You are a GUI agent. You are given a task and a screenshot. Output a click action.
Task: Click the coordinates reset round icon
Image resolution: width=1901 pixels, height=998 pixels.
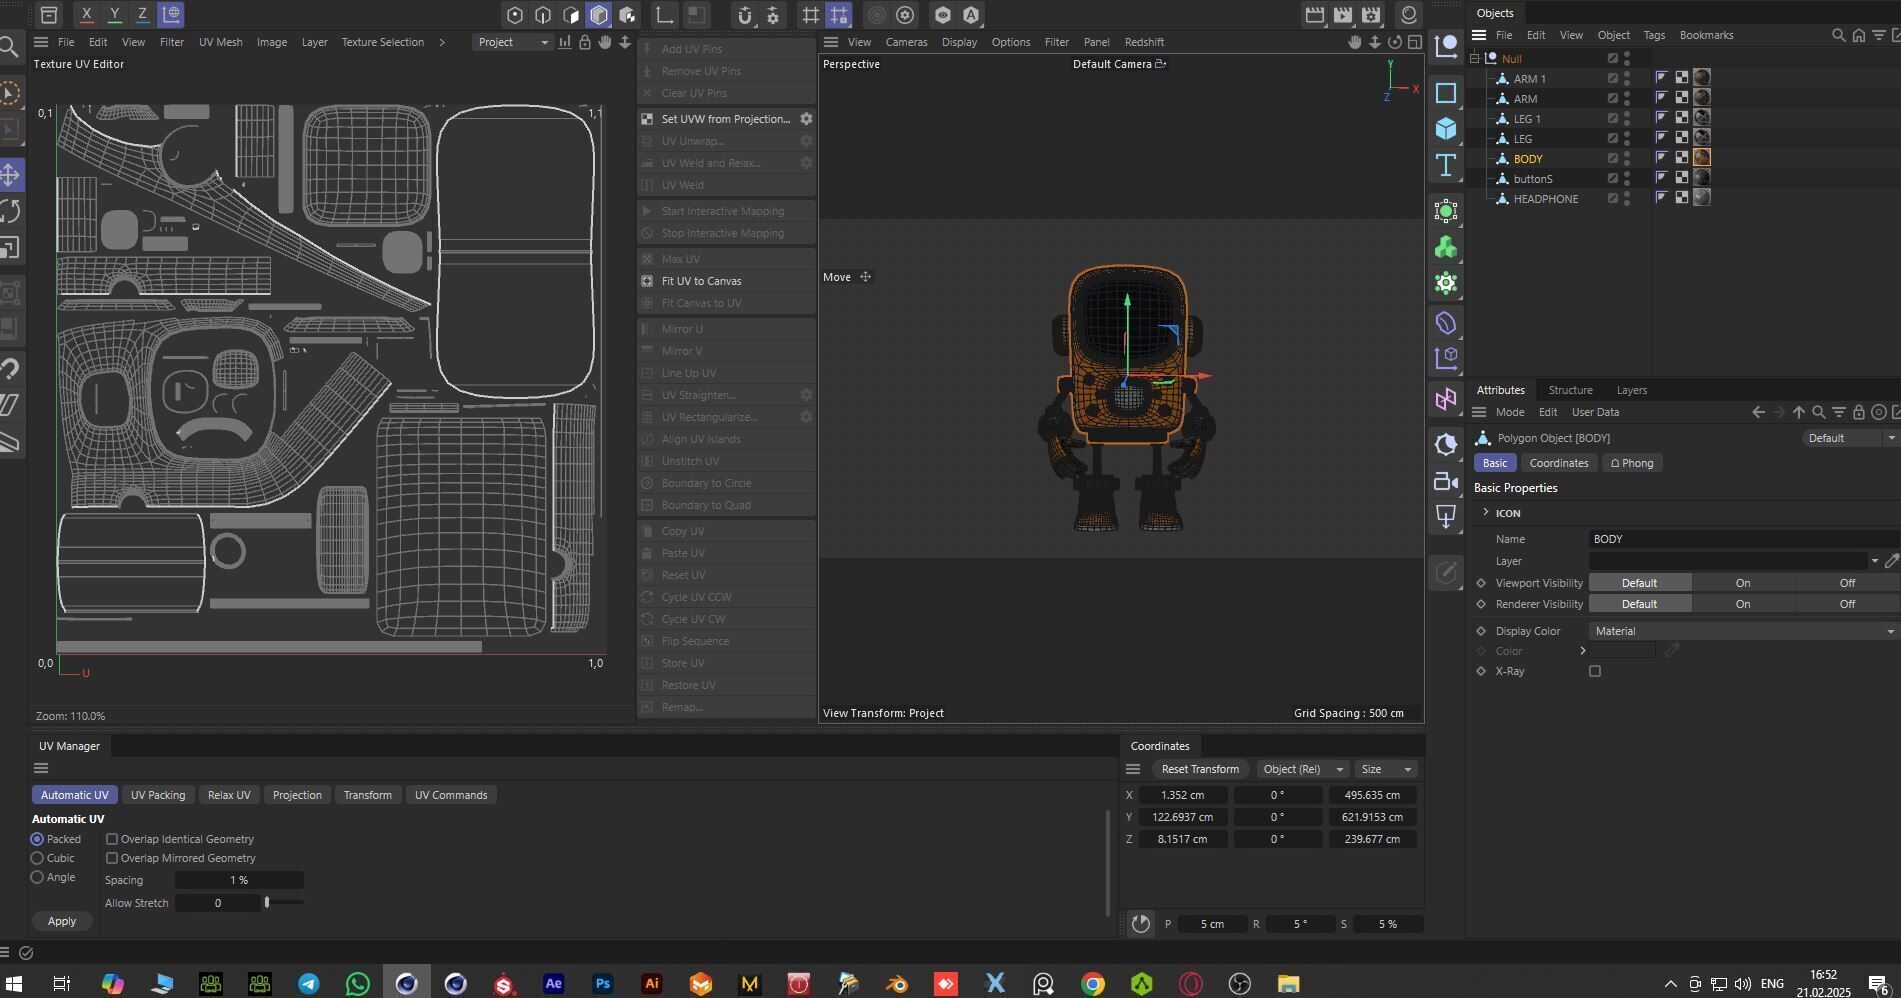tap(1140, 924)
